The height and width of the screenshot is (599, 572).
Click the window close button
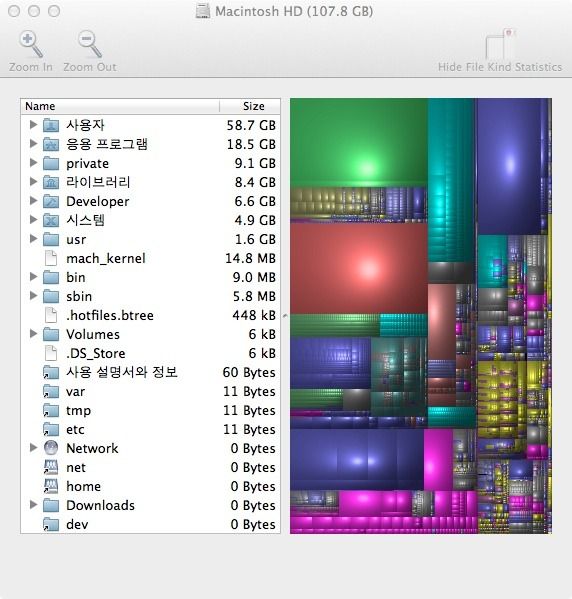14,11
